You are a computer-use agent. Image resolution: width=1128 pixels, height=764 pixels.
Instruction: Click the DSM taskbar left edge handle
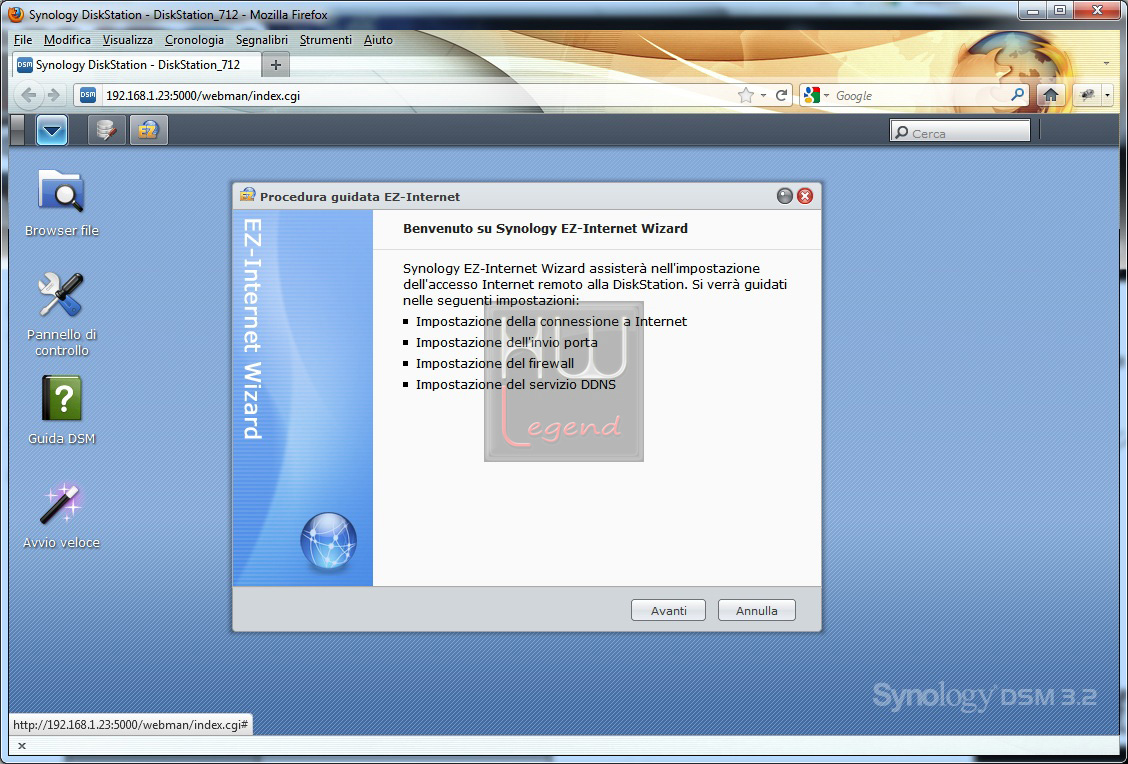tap(17, 130)
